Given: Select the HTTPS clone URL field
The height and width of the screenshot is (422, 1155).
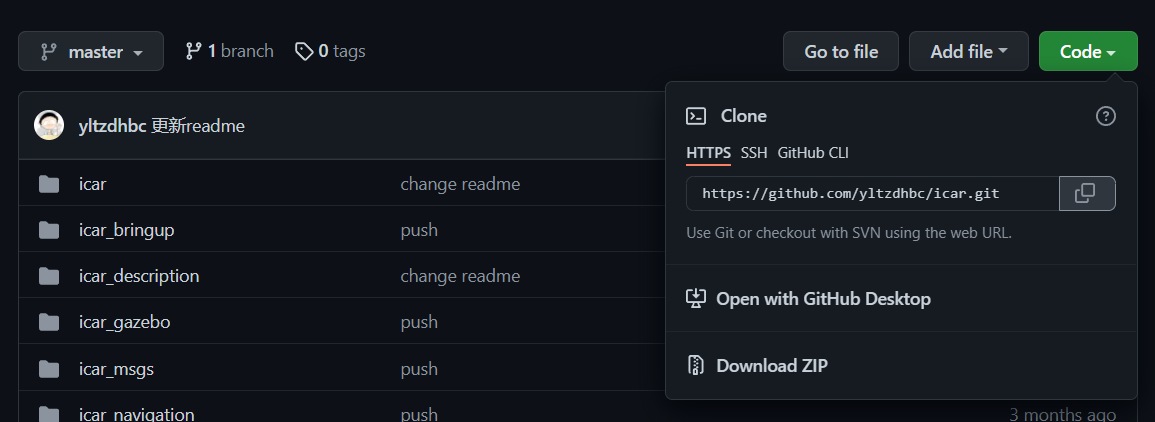Looking at the screenshot, I should [873, 194].
